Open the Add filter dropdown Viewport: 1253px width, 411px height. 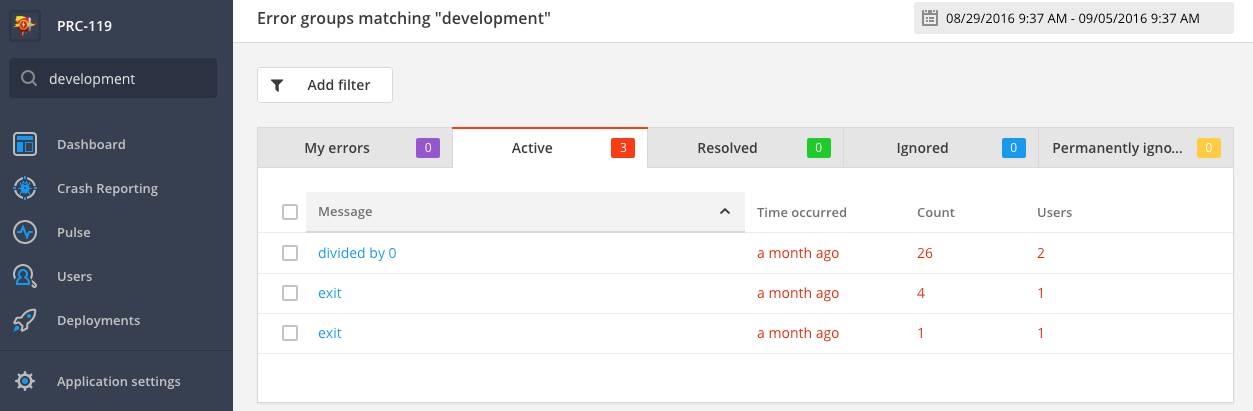pos(325,85)
